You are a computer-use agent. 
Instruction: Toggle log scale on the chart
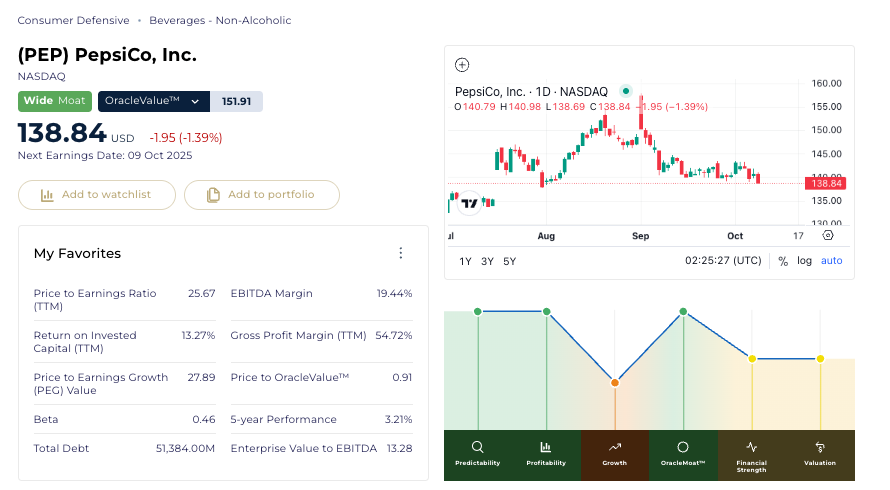tap(804, 261)
